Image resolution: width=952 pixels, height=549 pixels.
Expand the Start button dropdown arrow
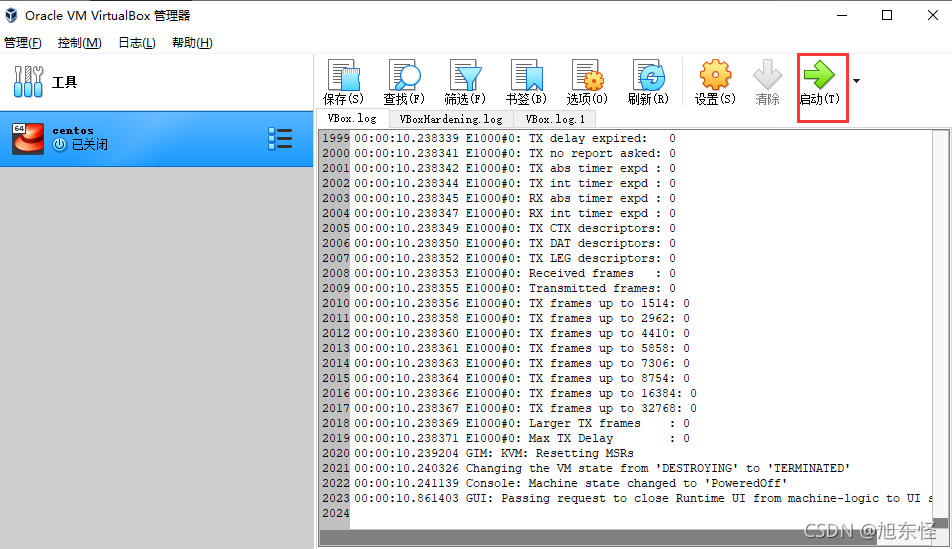856,81
